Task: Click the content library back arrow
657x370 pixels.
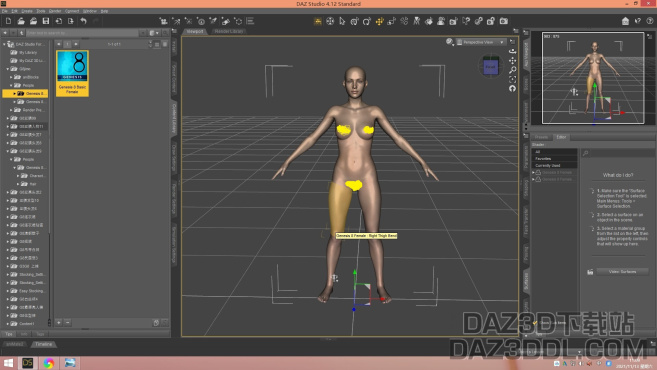Action: [x=5, y=33]
